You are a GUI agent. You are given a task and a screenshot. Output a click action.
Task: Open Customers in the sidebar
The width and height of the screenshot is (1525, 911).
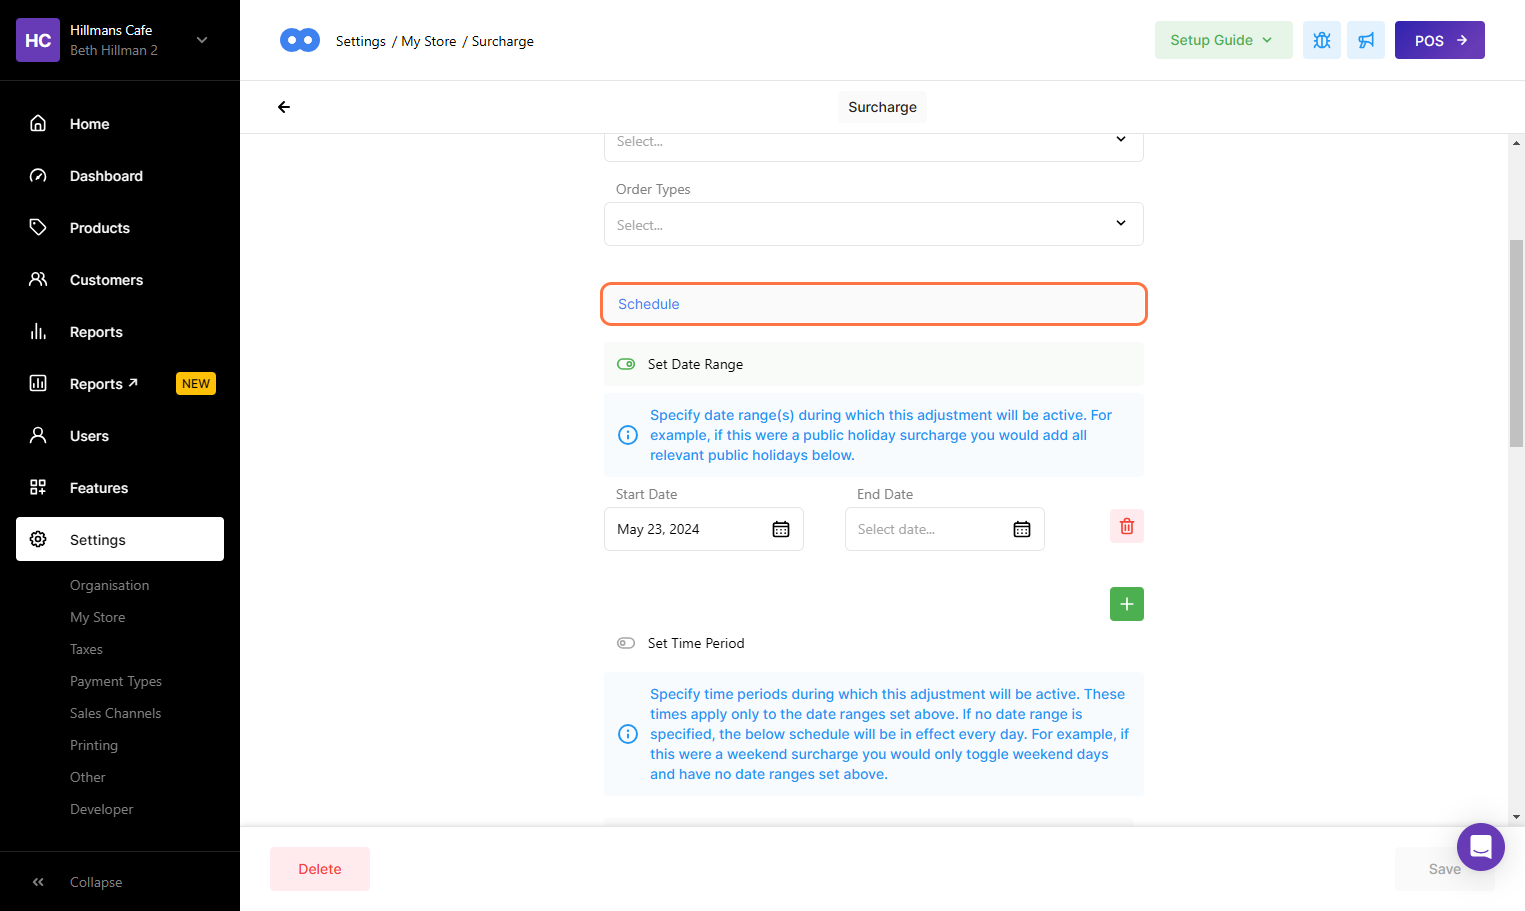coord(106,280)
